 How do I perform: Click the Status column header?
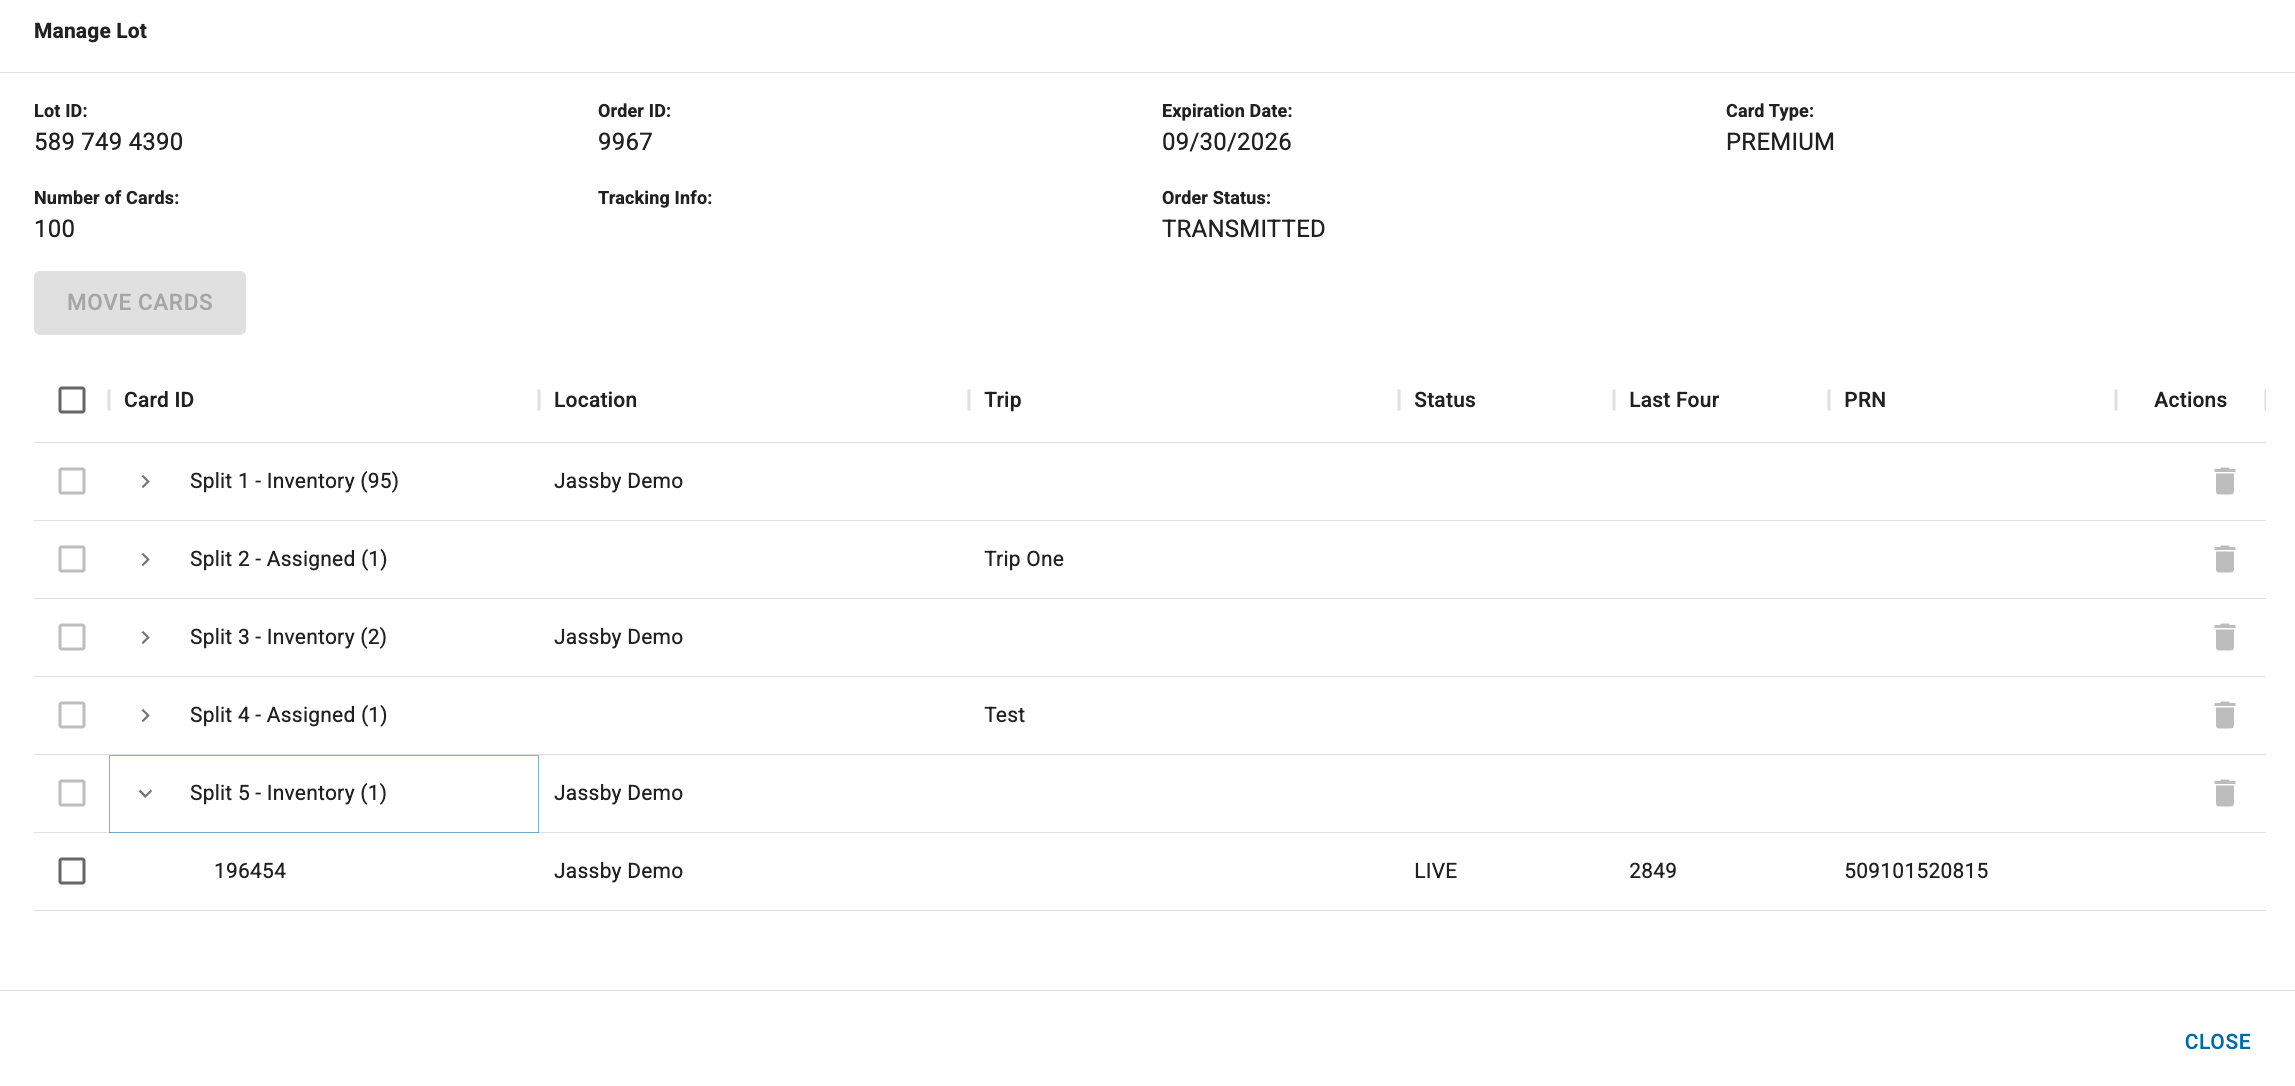1444,400
